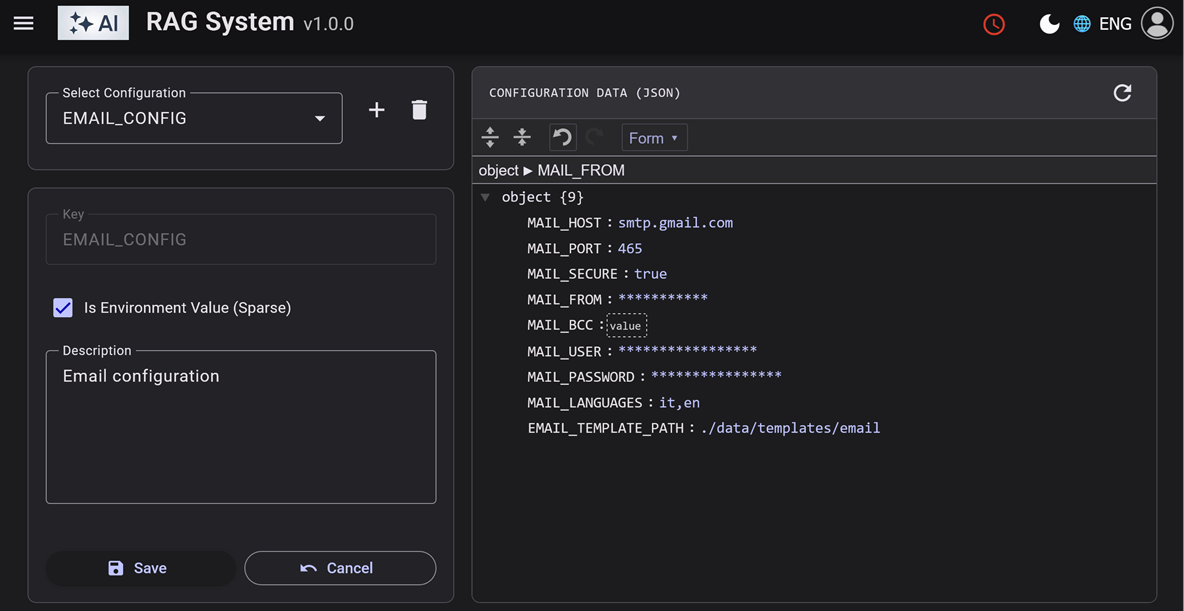Delete configuration using the trash icon
1184x611 pixels.
[x=419, y=110]
